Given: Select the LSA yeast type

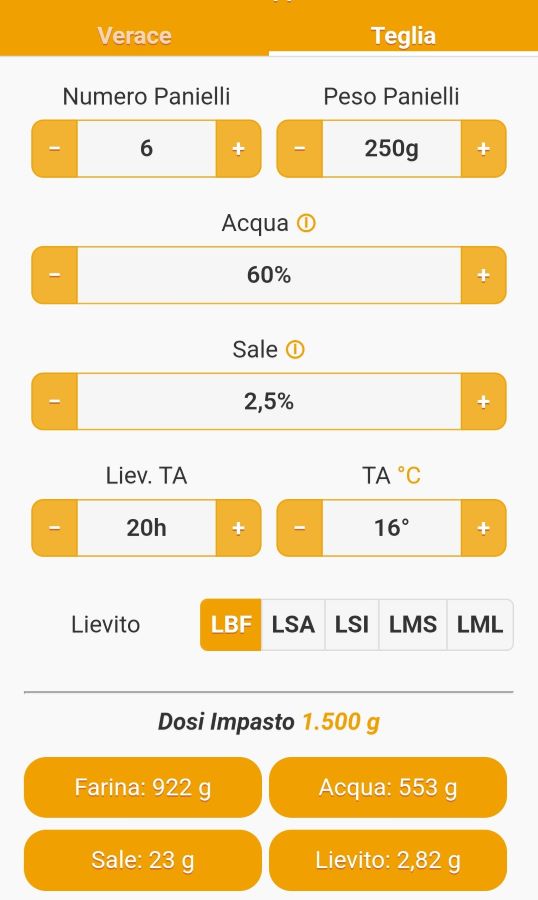Looking at the screenshot, I should click(293, 624).
